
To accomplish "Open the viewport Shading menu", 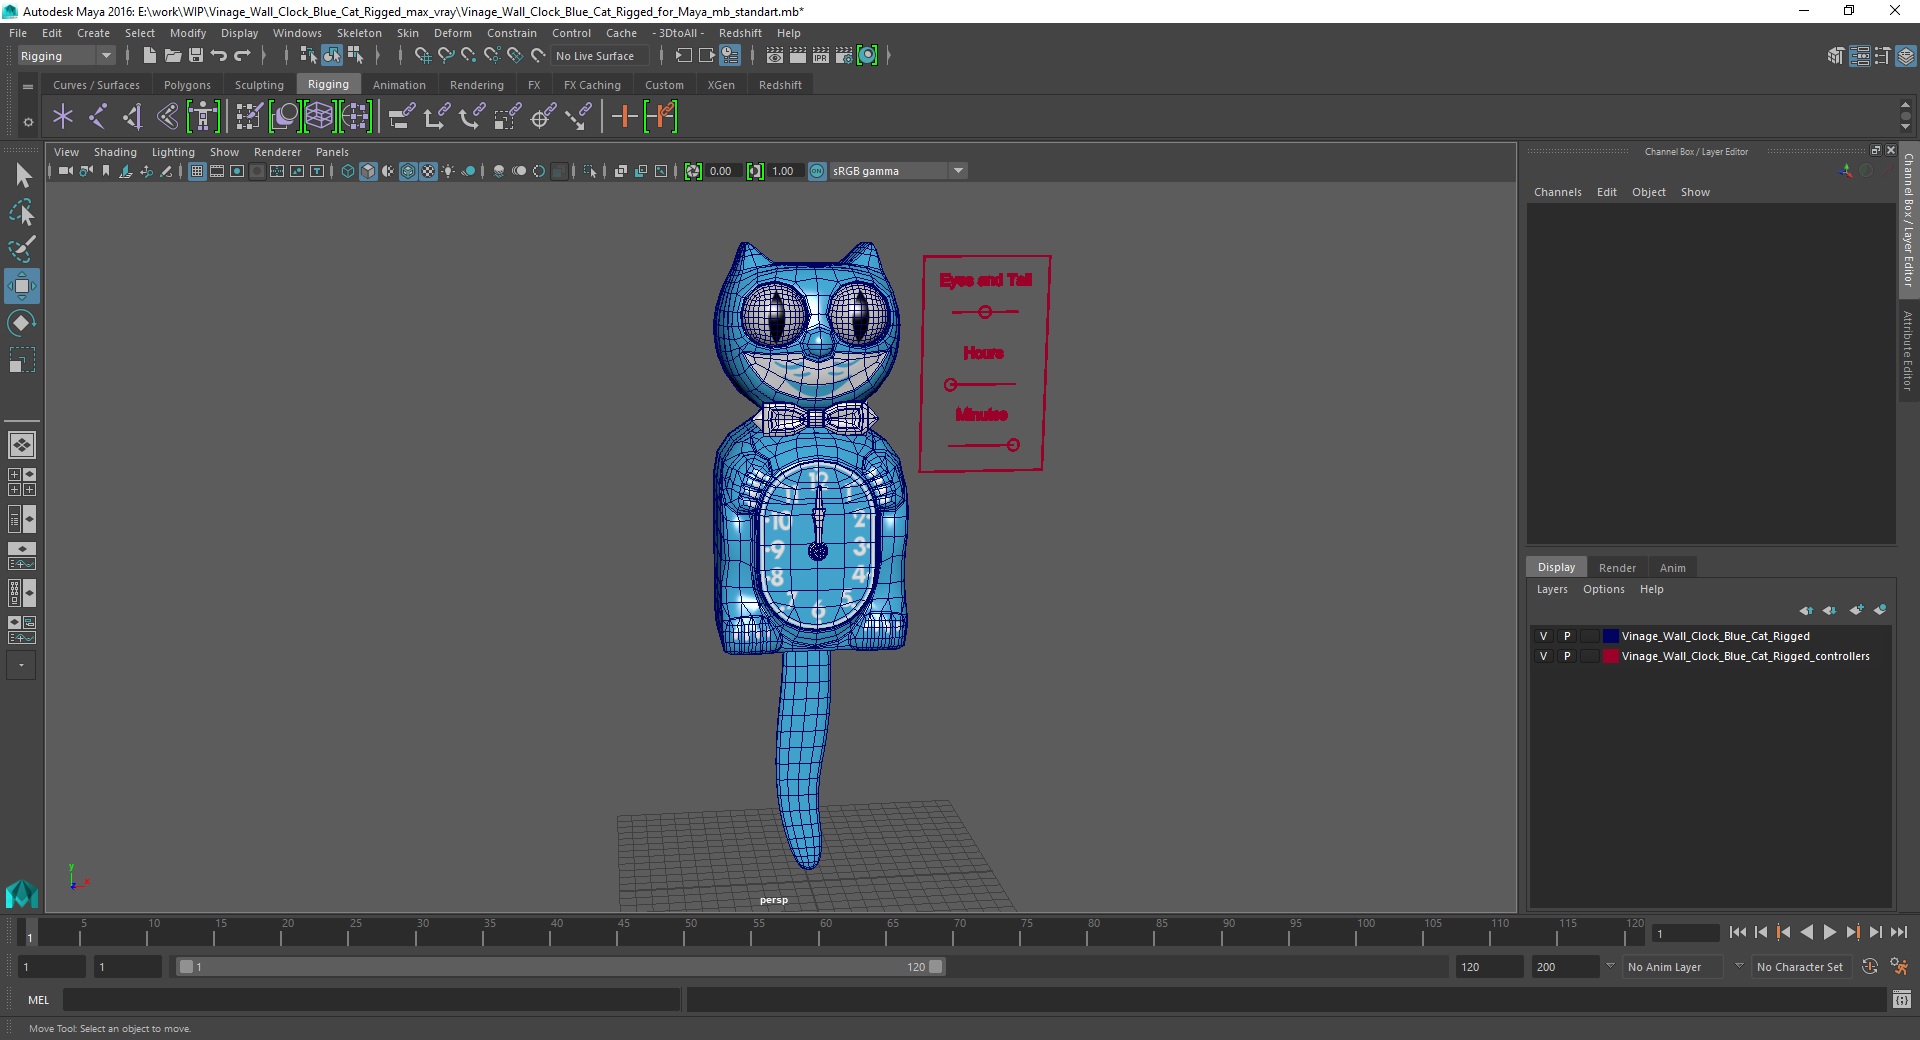I will [x=115, y=152].
